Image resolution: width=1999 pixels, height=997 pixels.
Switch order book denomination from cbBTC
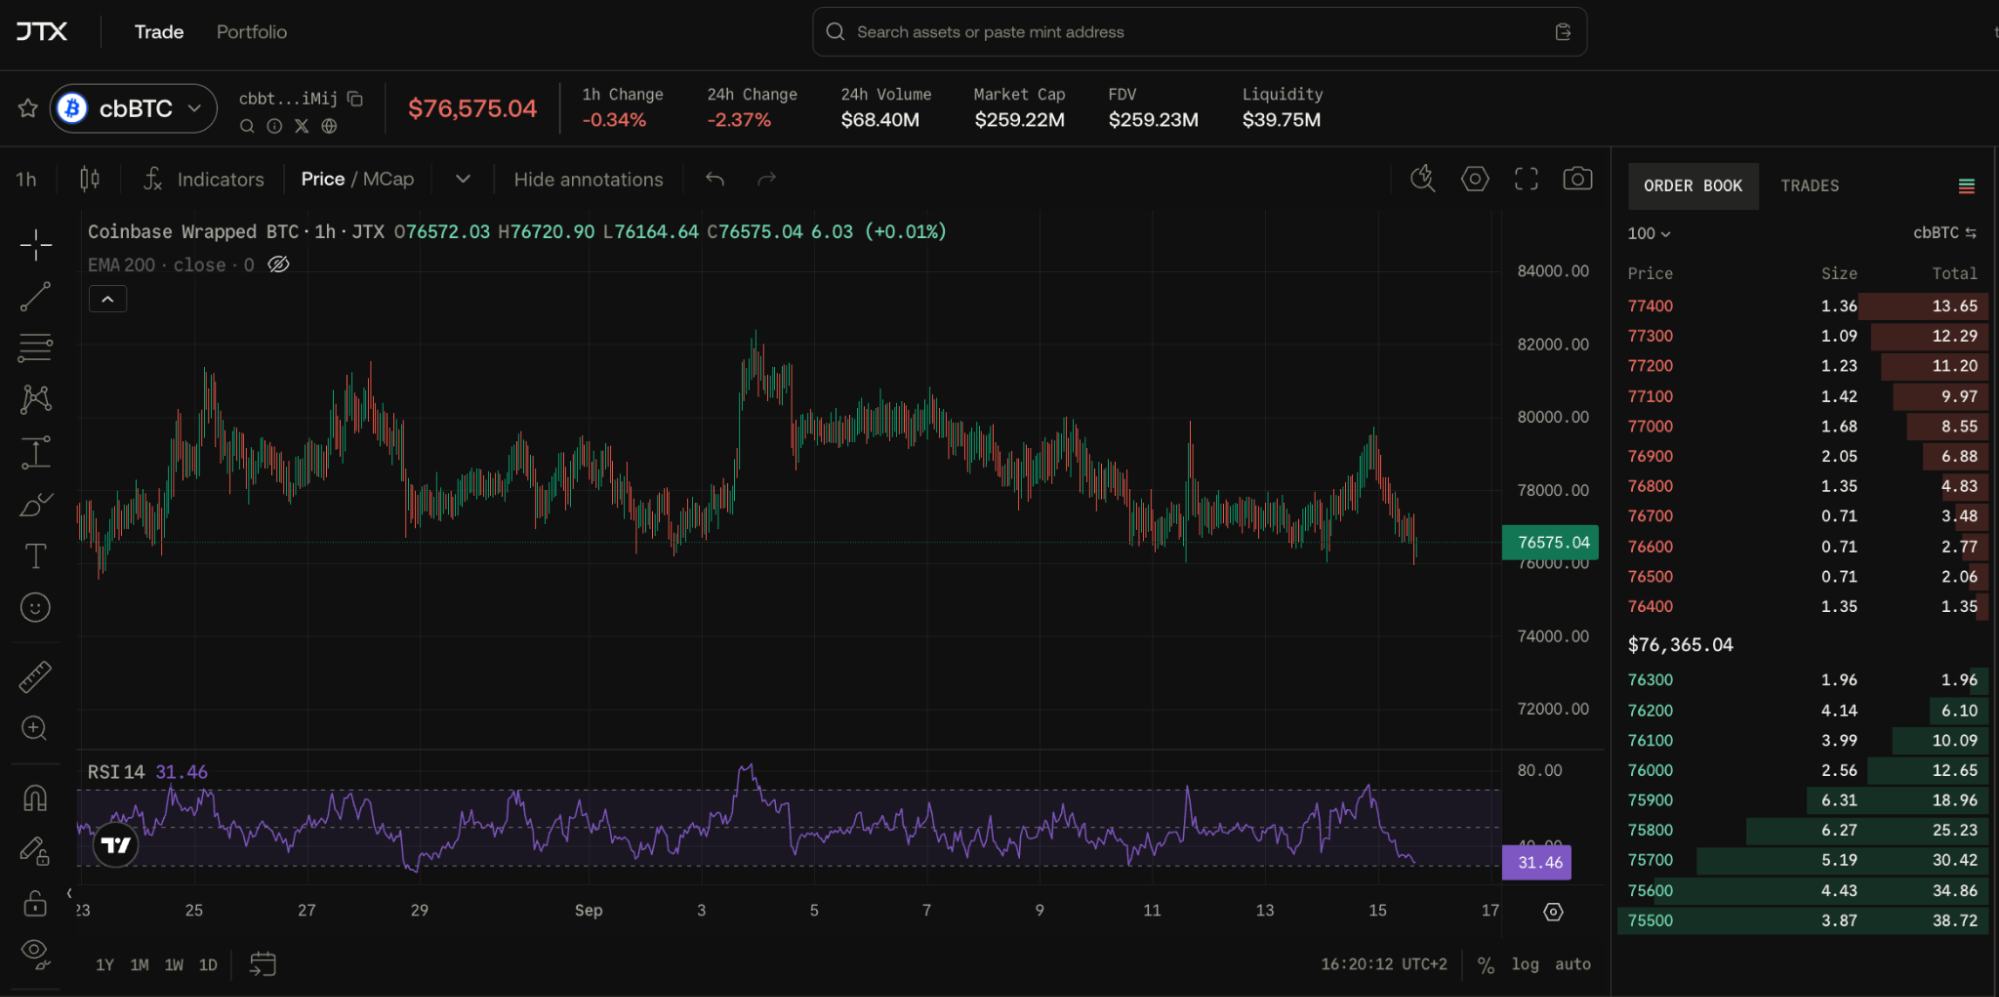pyautogui.click(x=1945, y=233)
